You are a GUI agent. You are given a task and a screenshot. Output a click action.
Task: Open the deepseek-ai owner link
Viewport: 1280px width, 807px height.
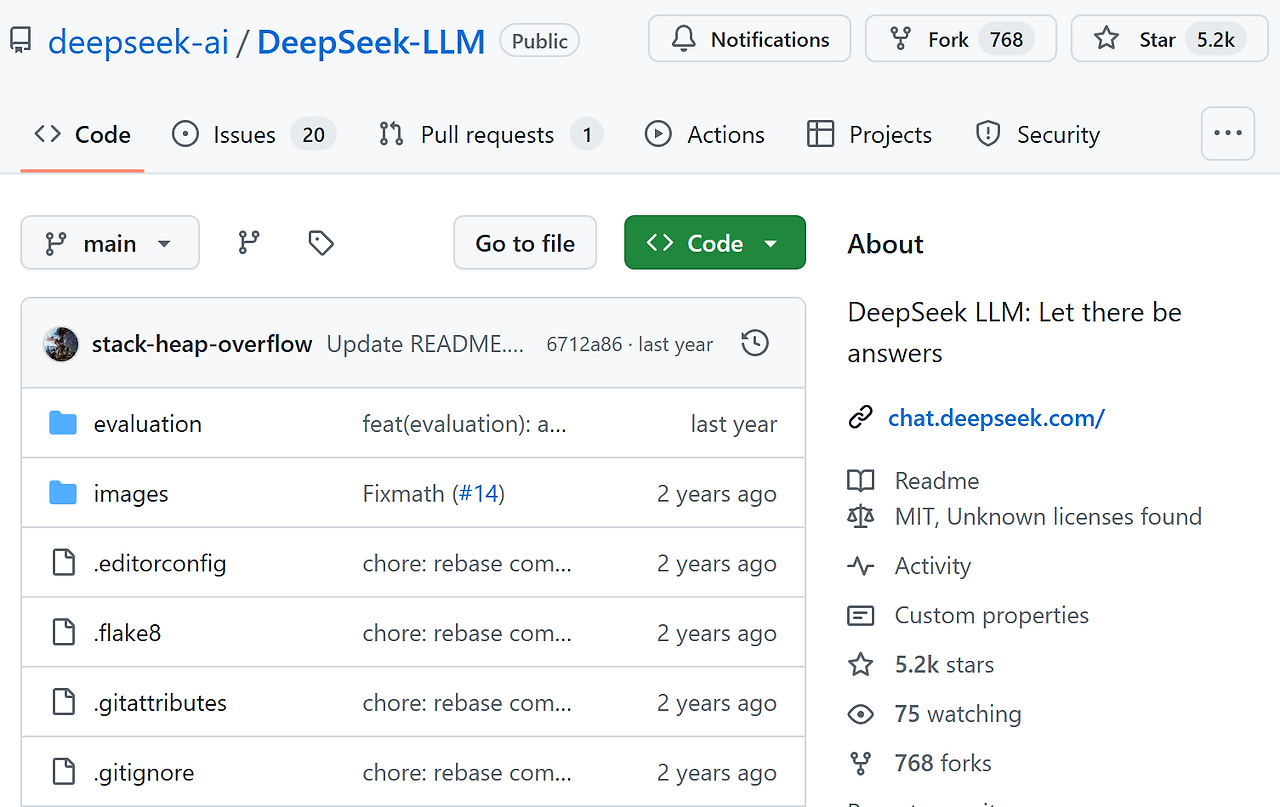138,41
